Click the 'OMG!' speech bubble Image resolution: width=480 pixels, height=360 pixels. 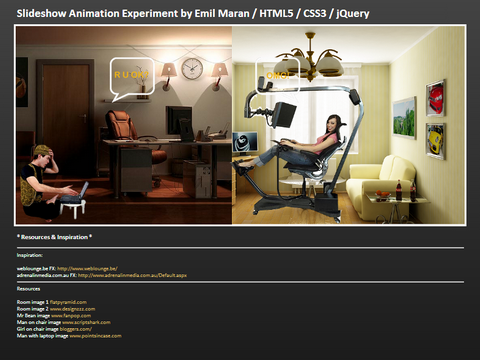click(x=277, y=75)
